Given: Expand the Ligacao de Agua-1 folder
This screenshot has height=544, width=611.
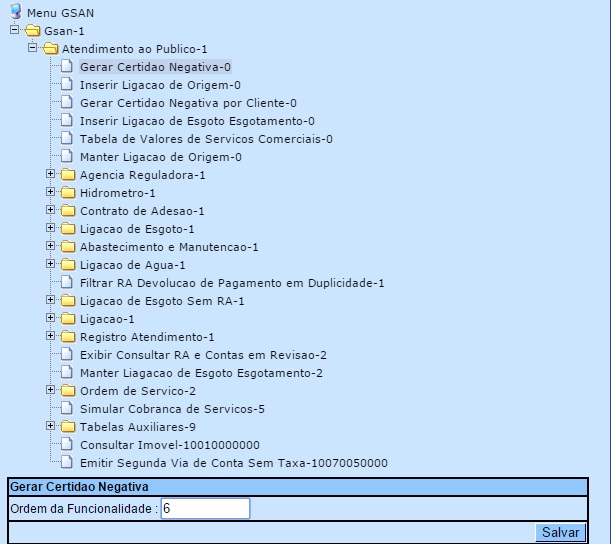Looking at the screenshot, I should [51, 264].
